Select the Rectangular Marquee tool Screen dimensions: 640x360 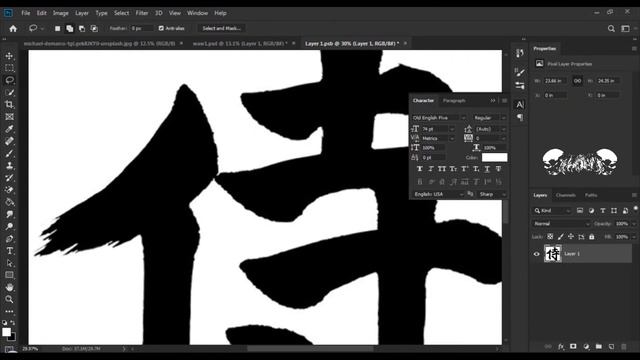pos(9,68)
